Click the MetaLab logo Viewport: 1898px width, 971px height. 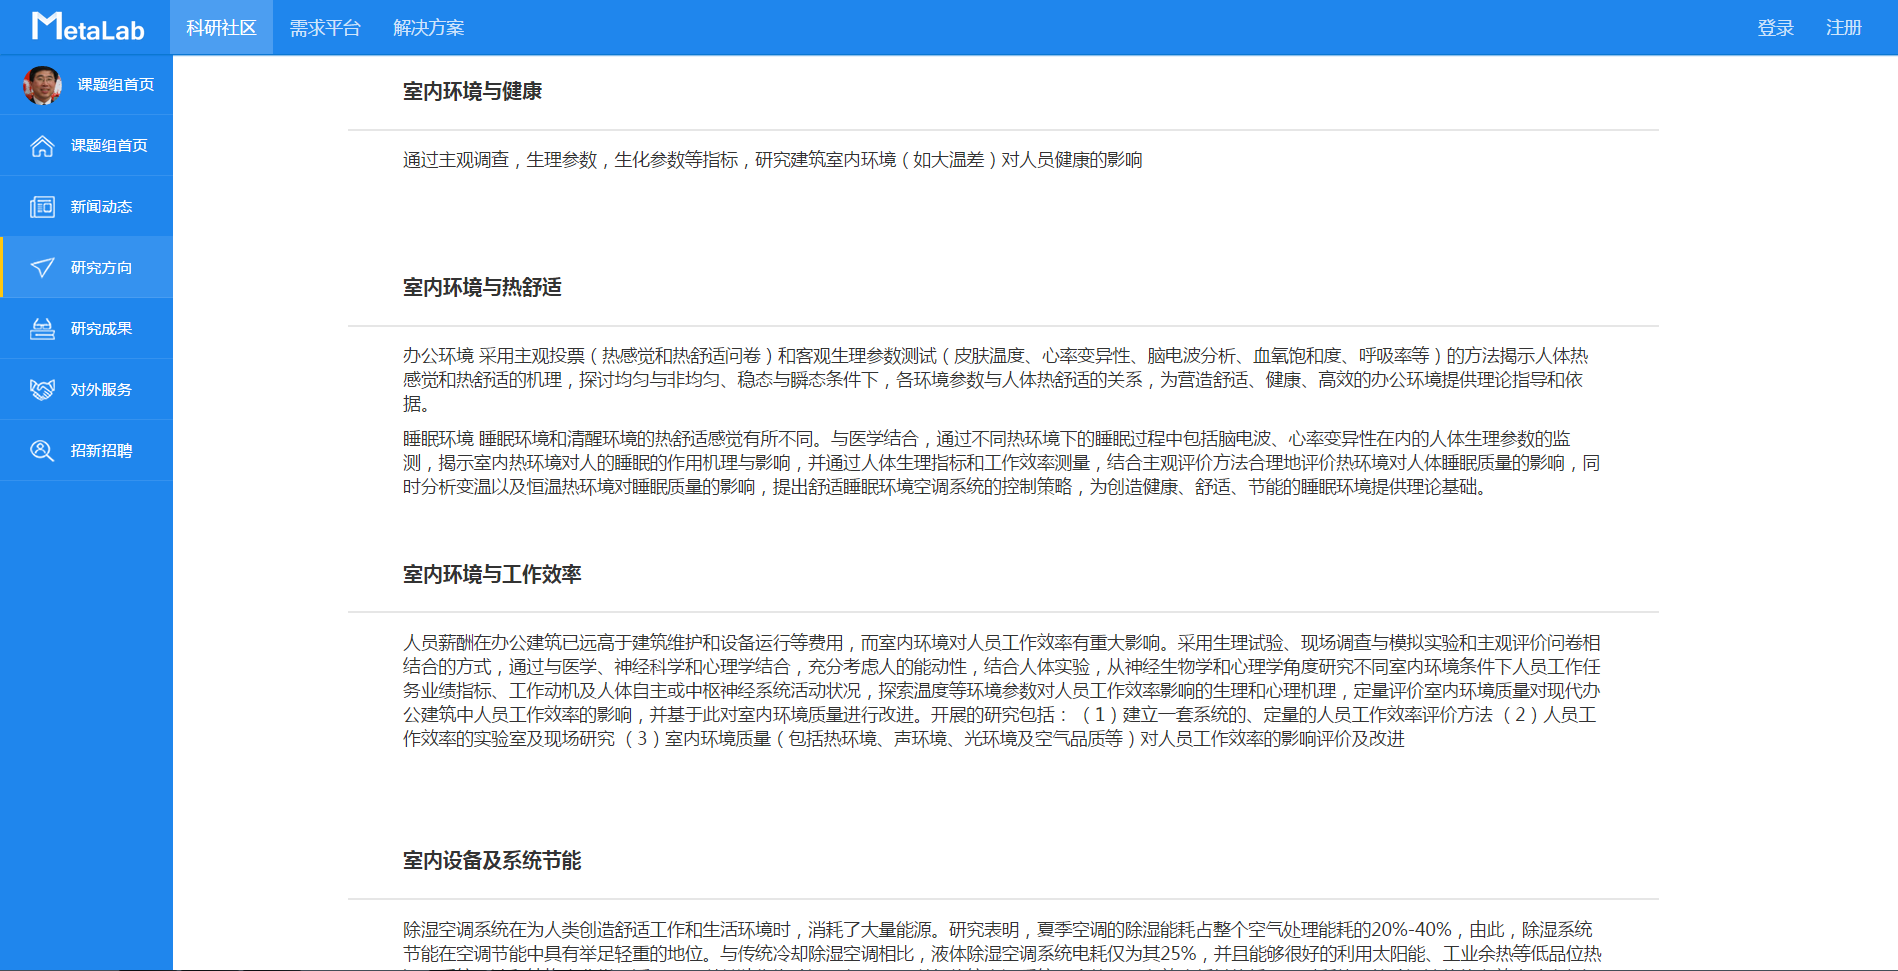click(x=88, y=27)
